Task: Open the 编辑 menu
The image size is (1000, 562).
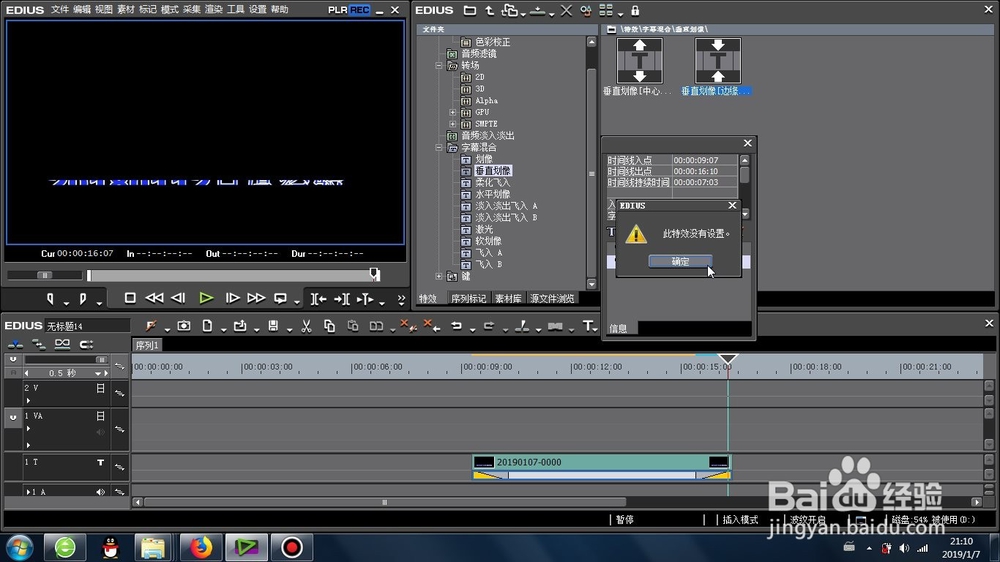Action: (x=82, y=10)
